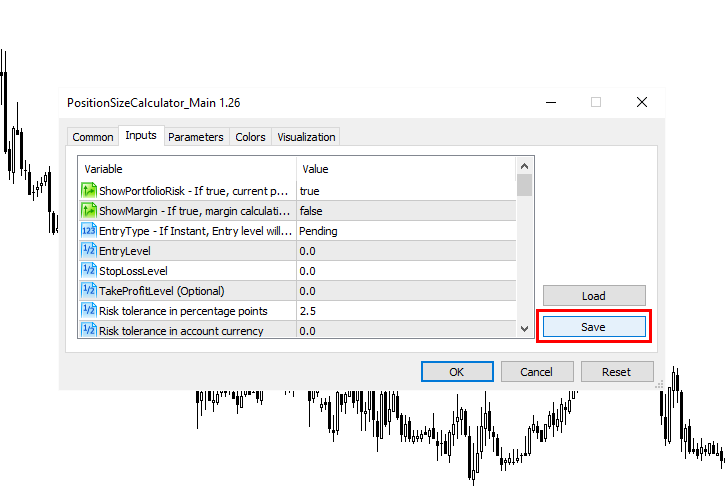Click the Variable column header
Viewport: 725px width, 500px height.
pyautogui.click(x=103, y=169)
